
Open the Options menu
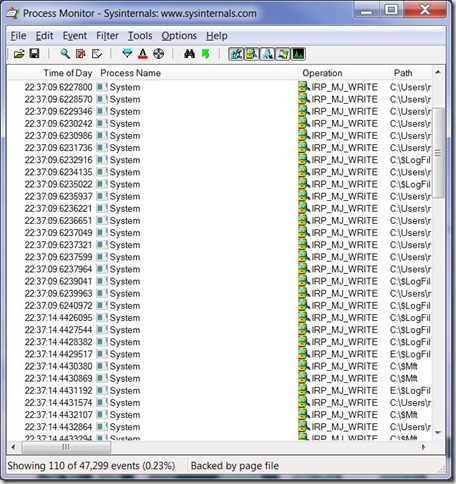tap(179, 36)
